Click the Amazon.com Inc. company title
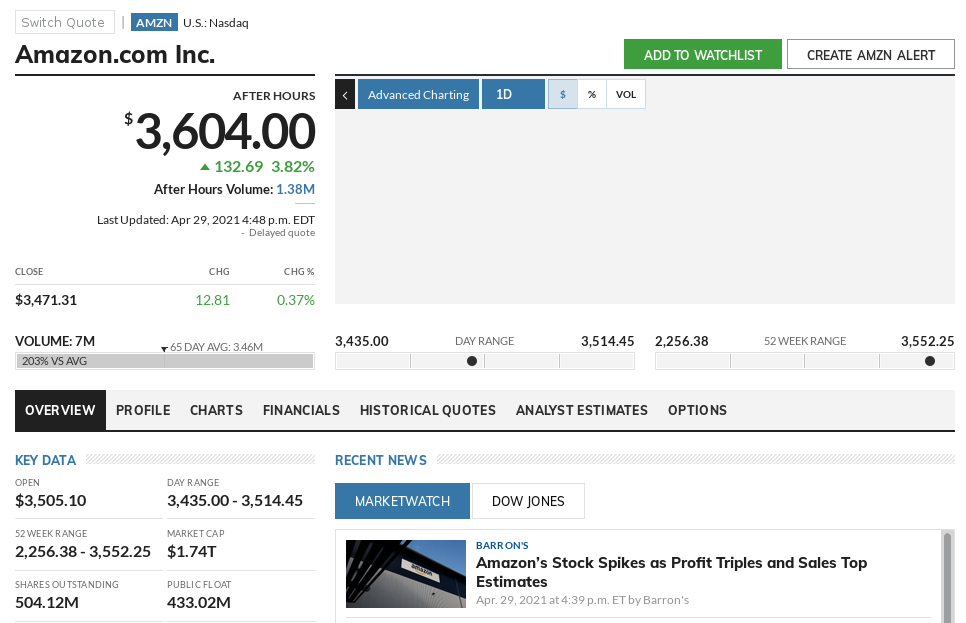The height and width of the screenshot is (623, 966). (x=115, y=54)
